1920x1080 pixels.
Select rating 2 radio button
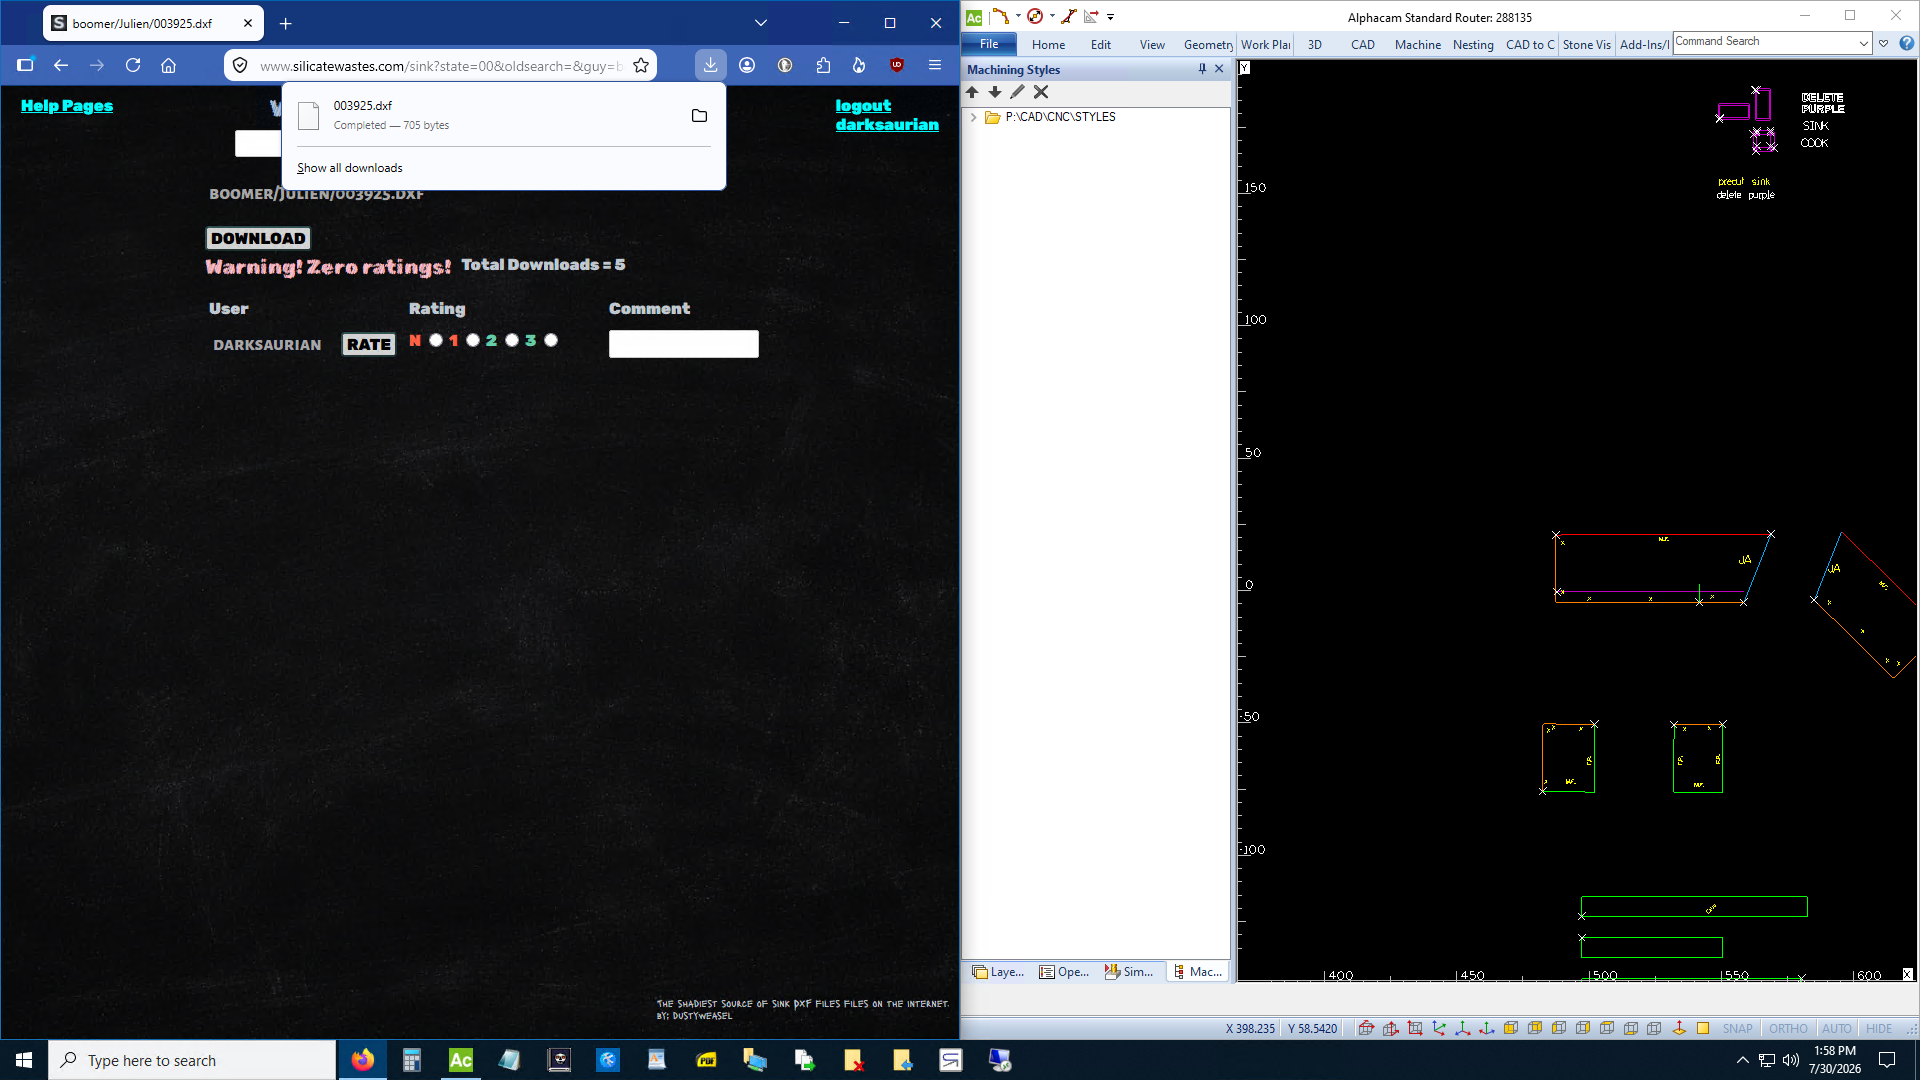512,340
